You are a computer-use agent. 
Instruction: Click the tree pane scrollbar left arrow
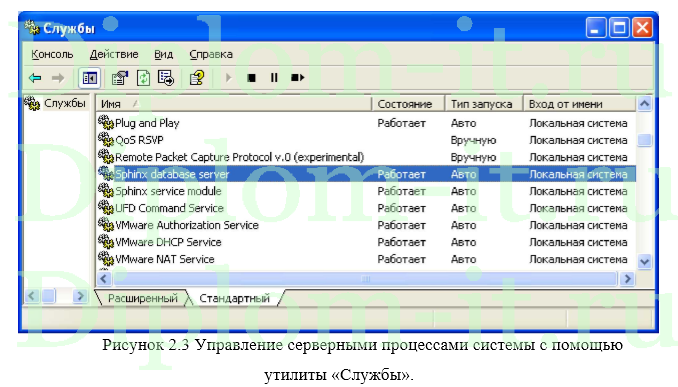coord(32,296)
